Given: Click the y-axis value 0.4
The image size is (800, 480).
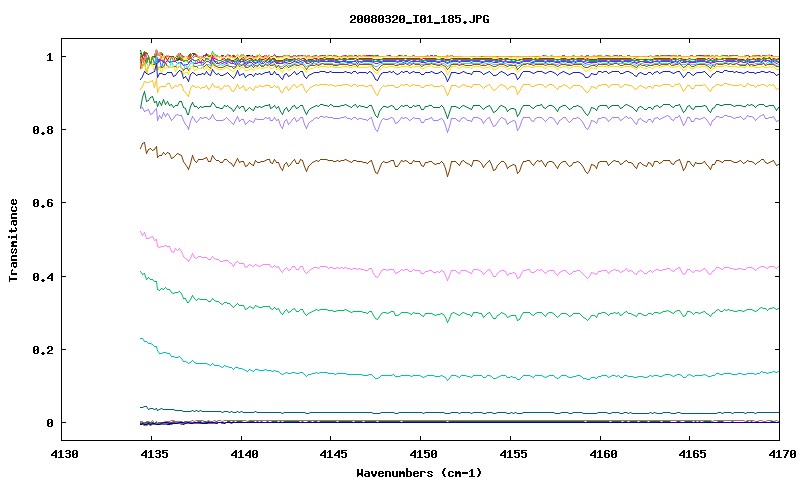Looking at the screenshot, I should 43,276.
